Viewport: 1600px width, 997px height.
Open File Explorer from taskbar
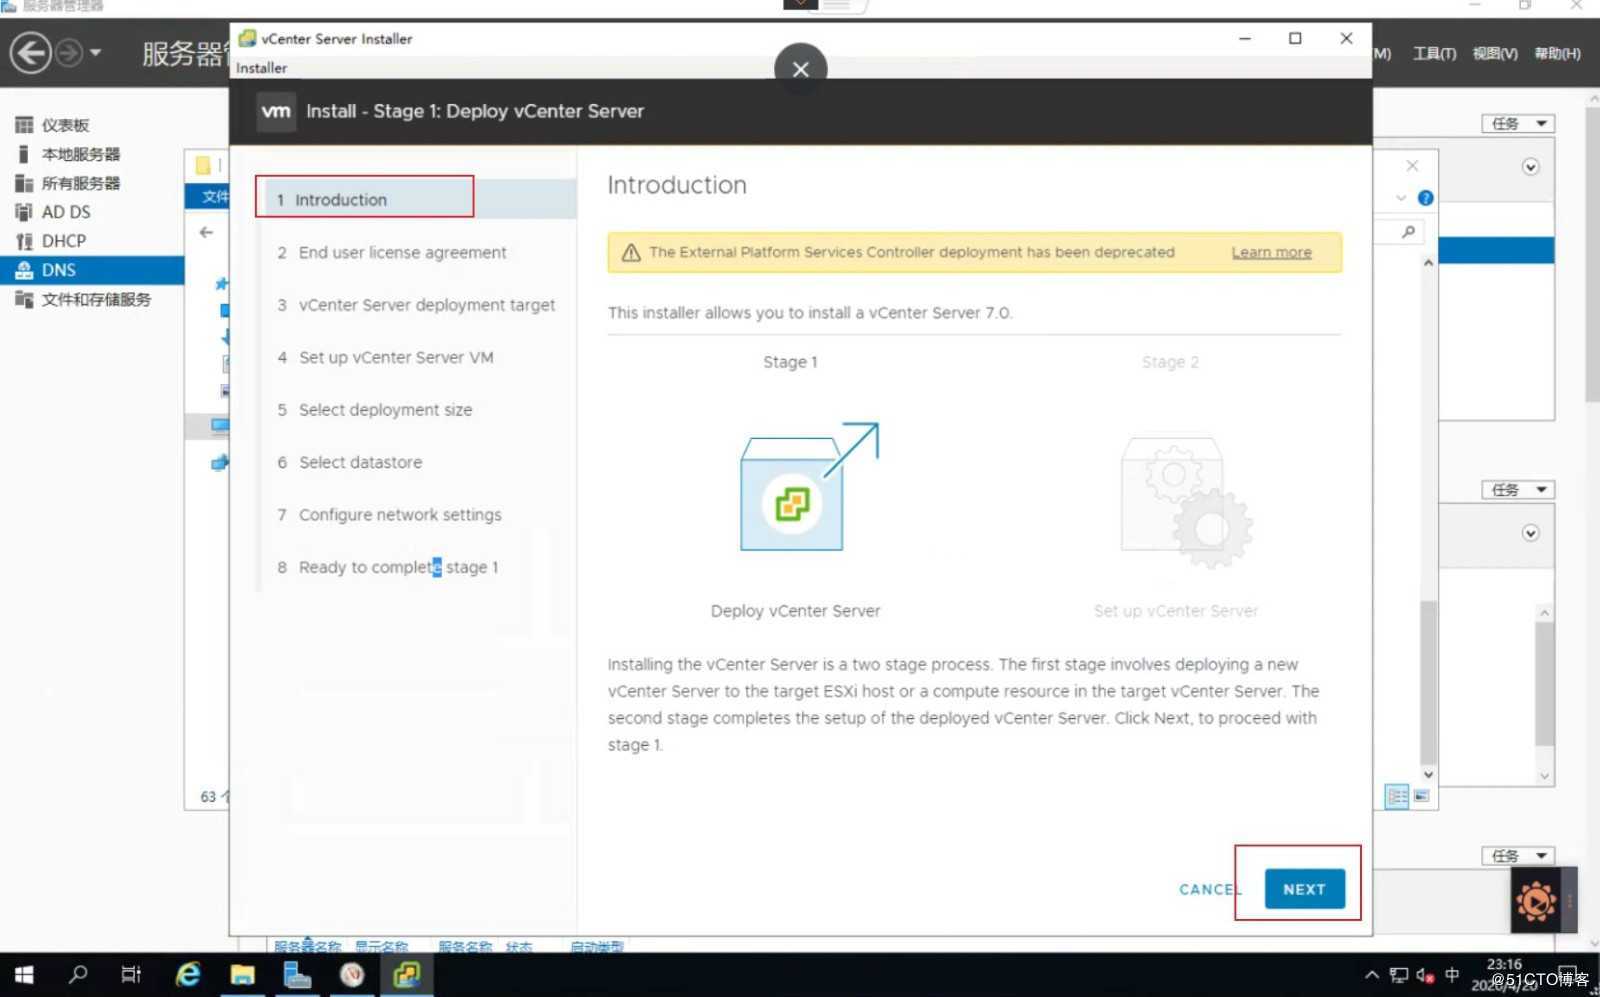click(x=242, y=974)
